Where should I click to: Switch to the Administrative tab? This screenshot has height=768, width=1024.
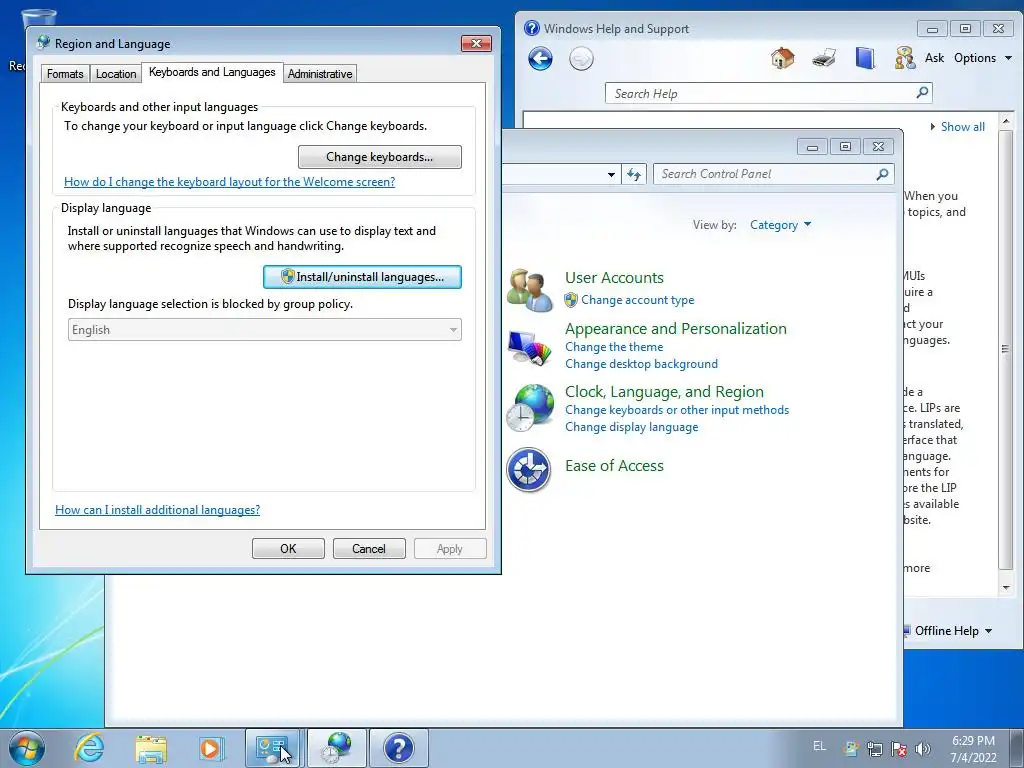click(x=320, y=74)
